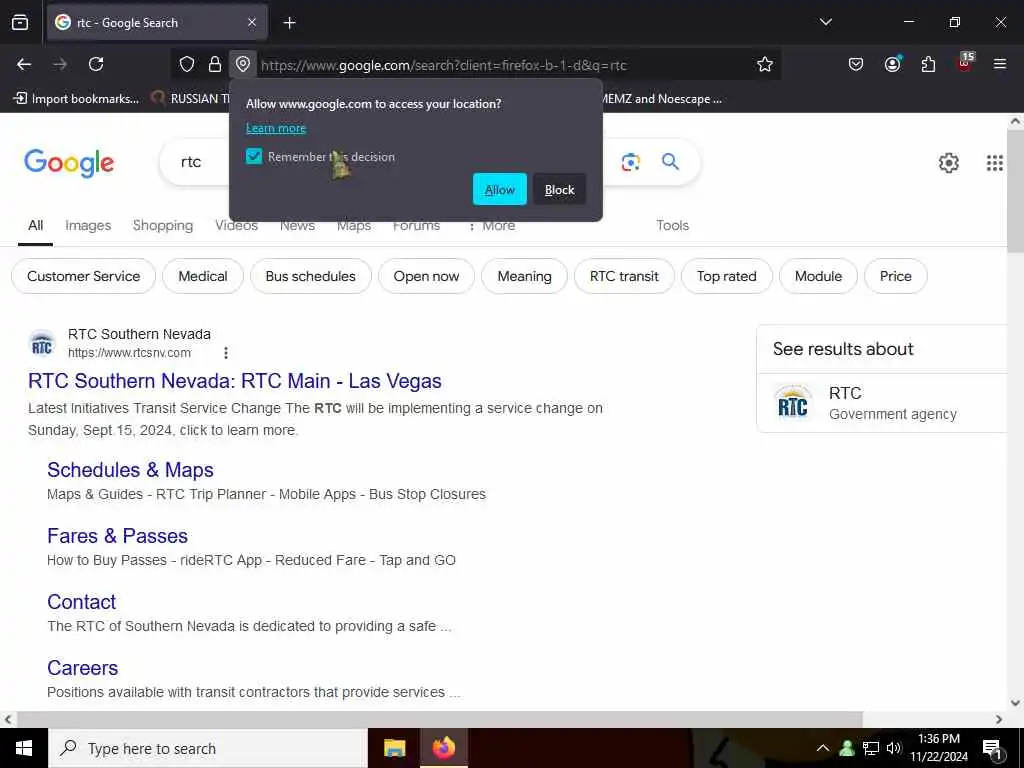Screen dimensions: 1024x768
Task: Switch to the Shopping tab
Action: click(x=163, y=225)
